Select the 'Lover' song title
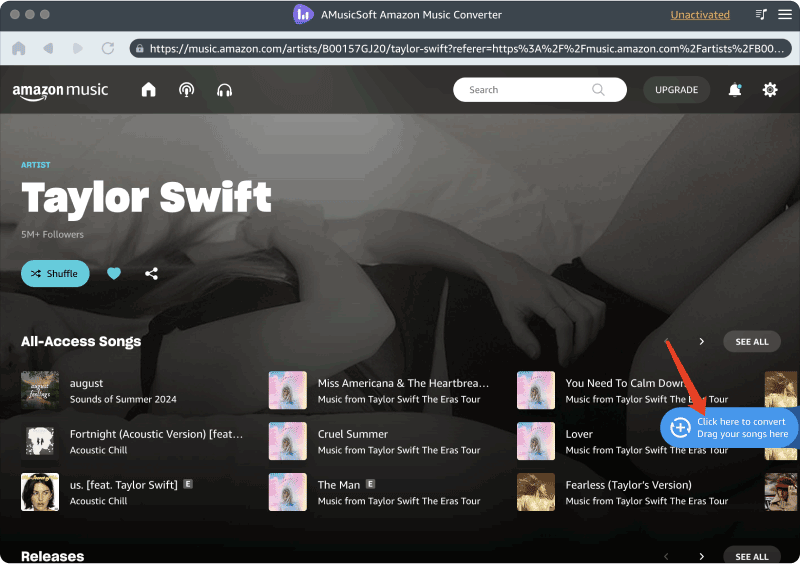800x564 pixels. pos(579,434)
